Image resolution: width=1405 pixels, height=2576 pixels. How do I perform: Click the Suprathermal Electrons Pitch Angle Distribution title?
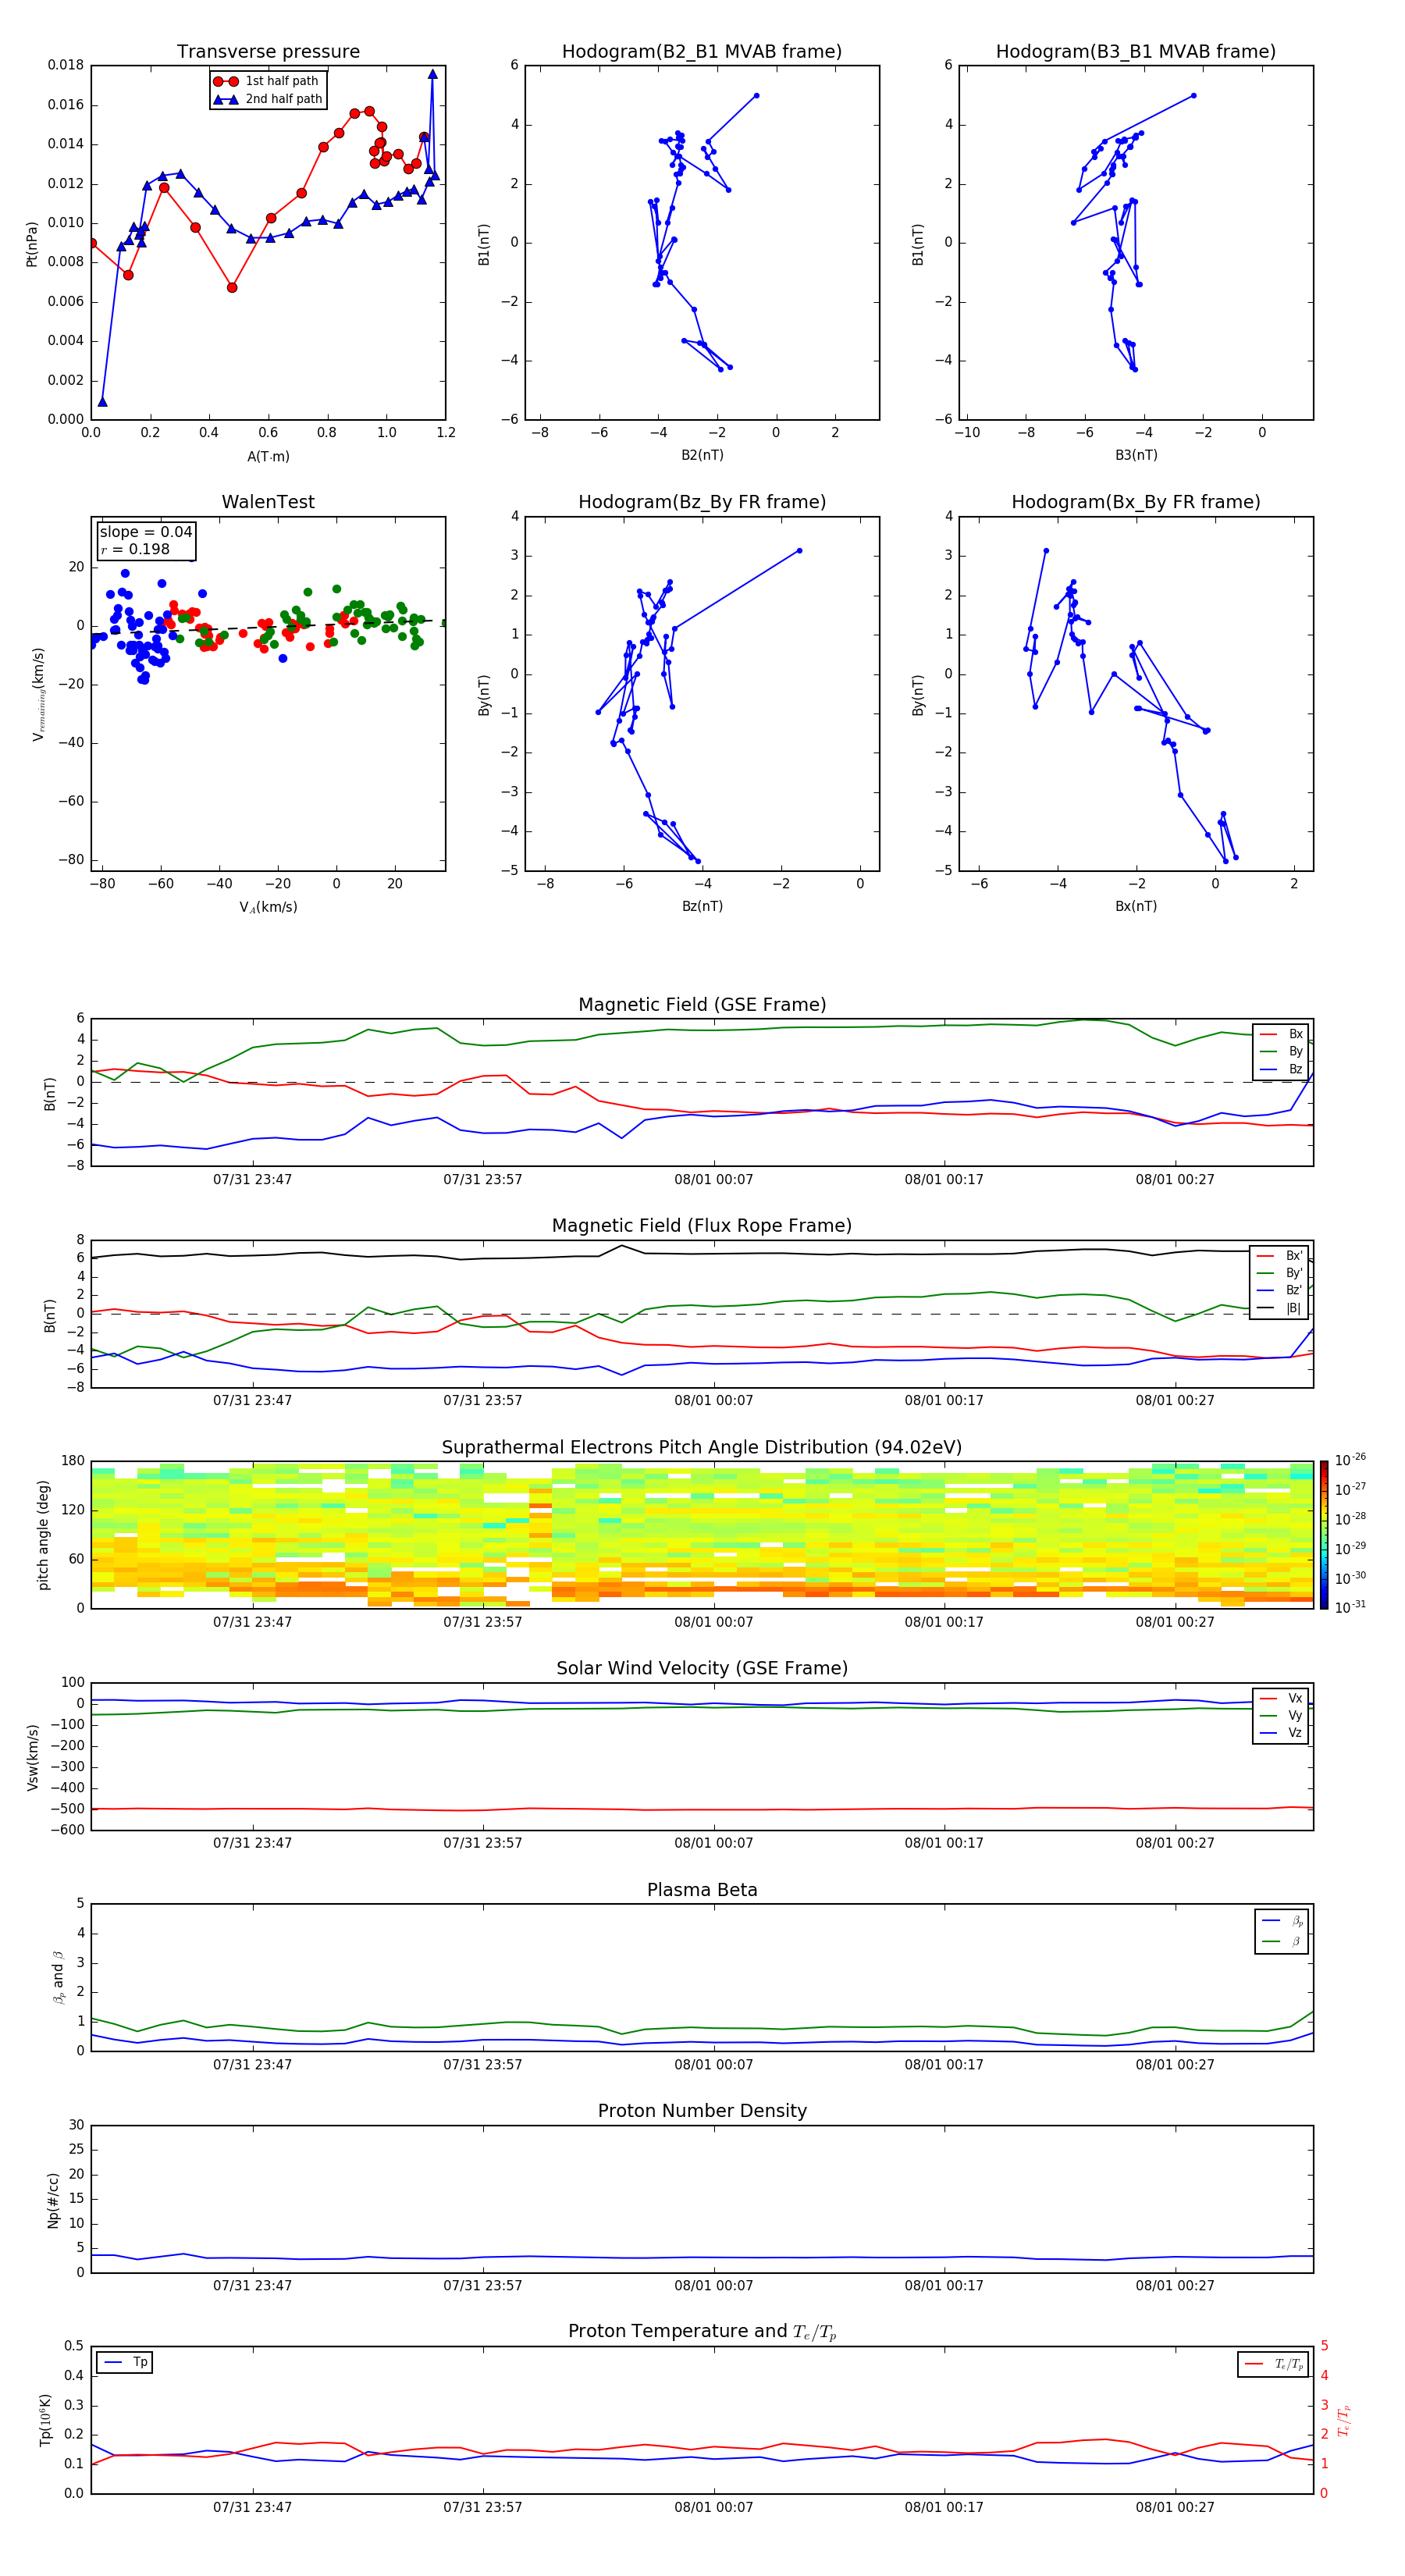pyautogui.click(x=702, y=1447)
